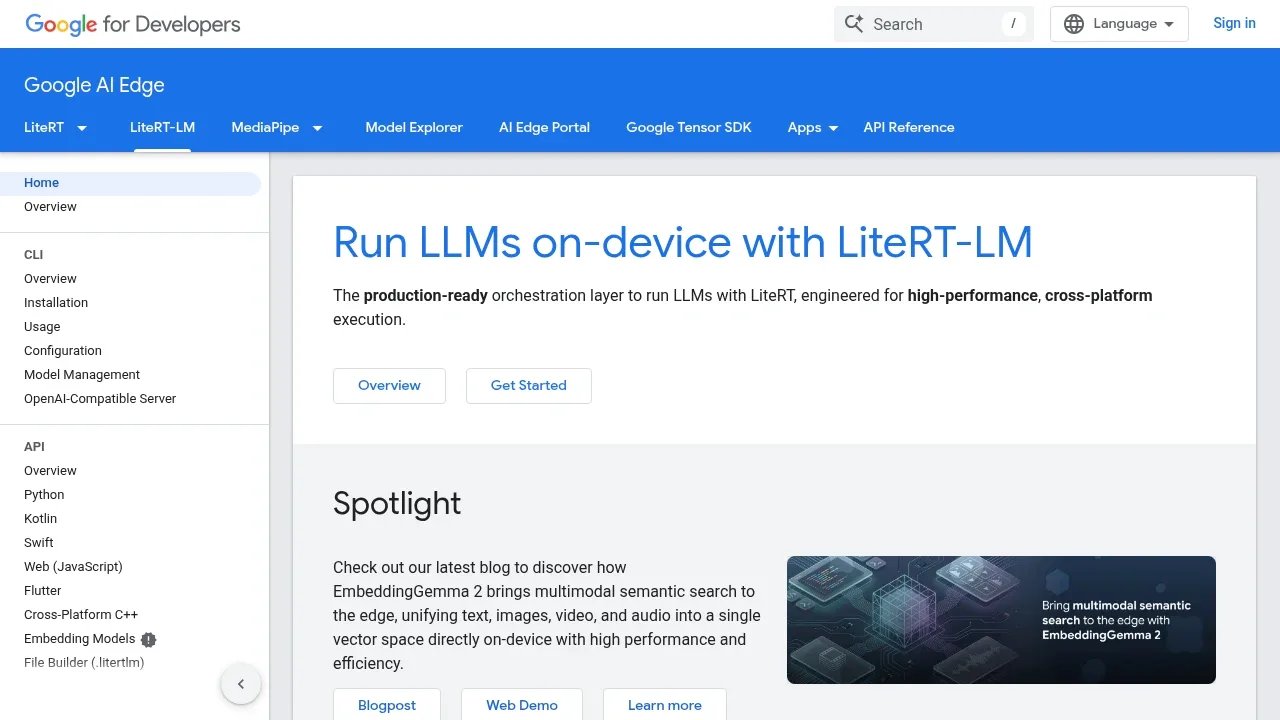
Task: Expand the MediaPipe dropdown arrow
Action: (x=317, y=128)
